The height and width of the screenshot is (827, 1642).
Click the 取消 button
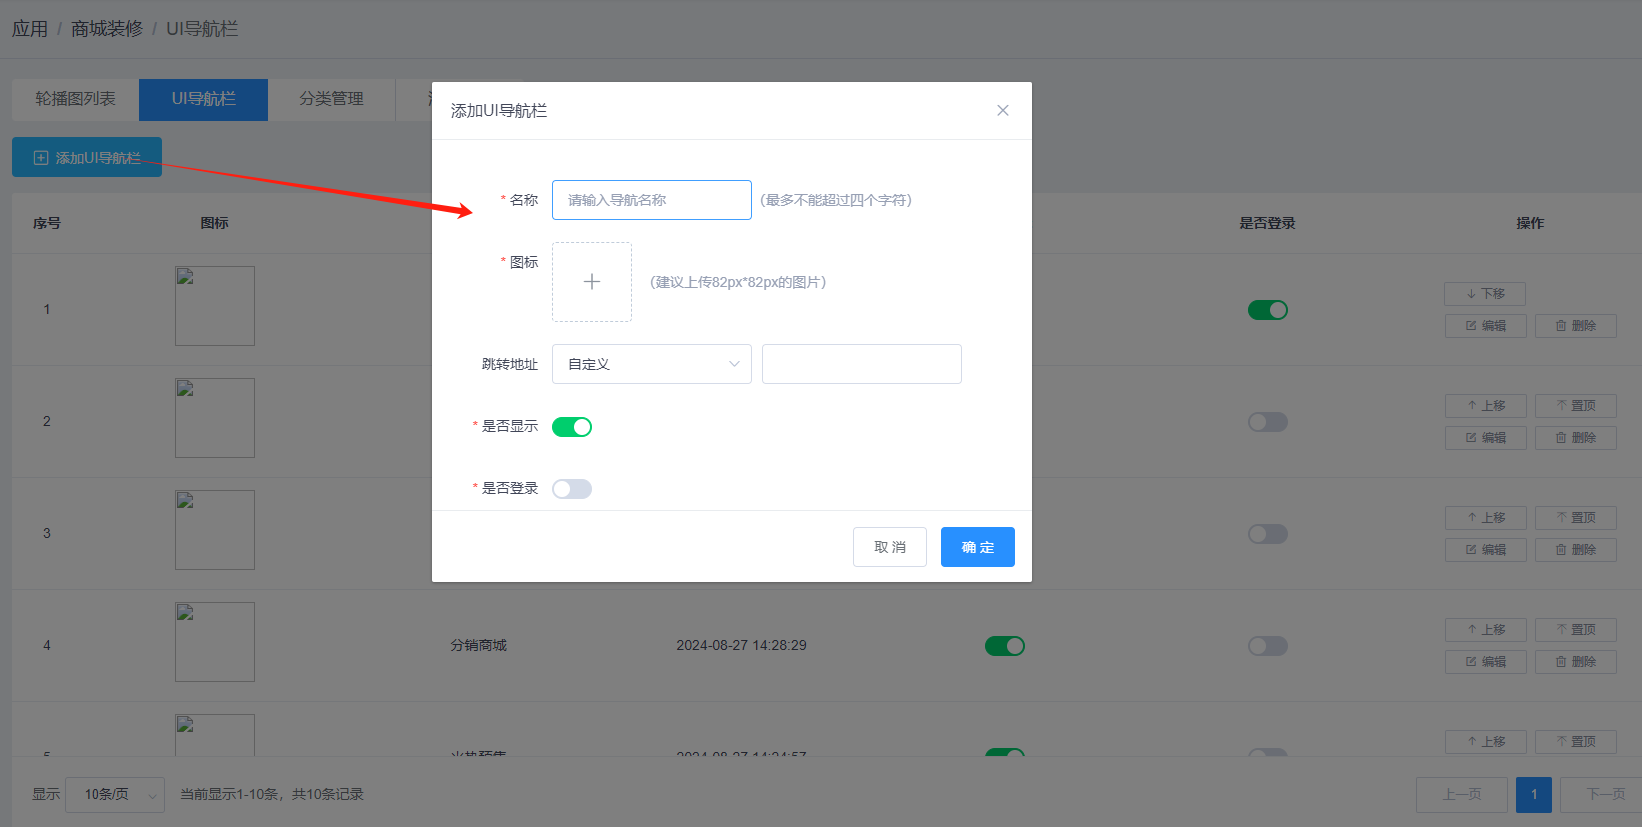point(889,547)
